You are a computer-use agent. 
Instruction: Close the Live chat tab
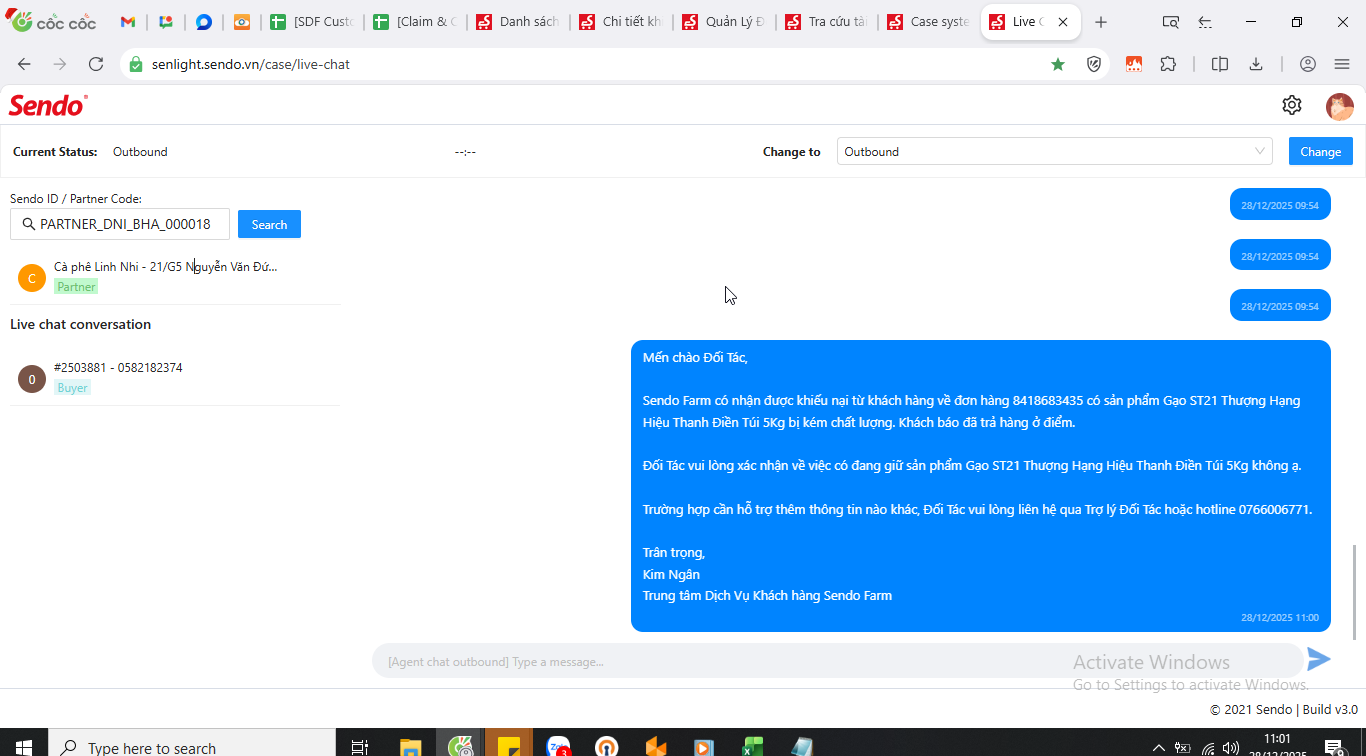pos(1063,22)
